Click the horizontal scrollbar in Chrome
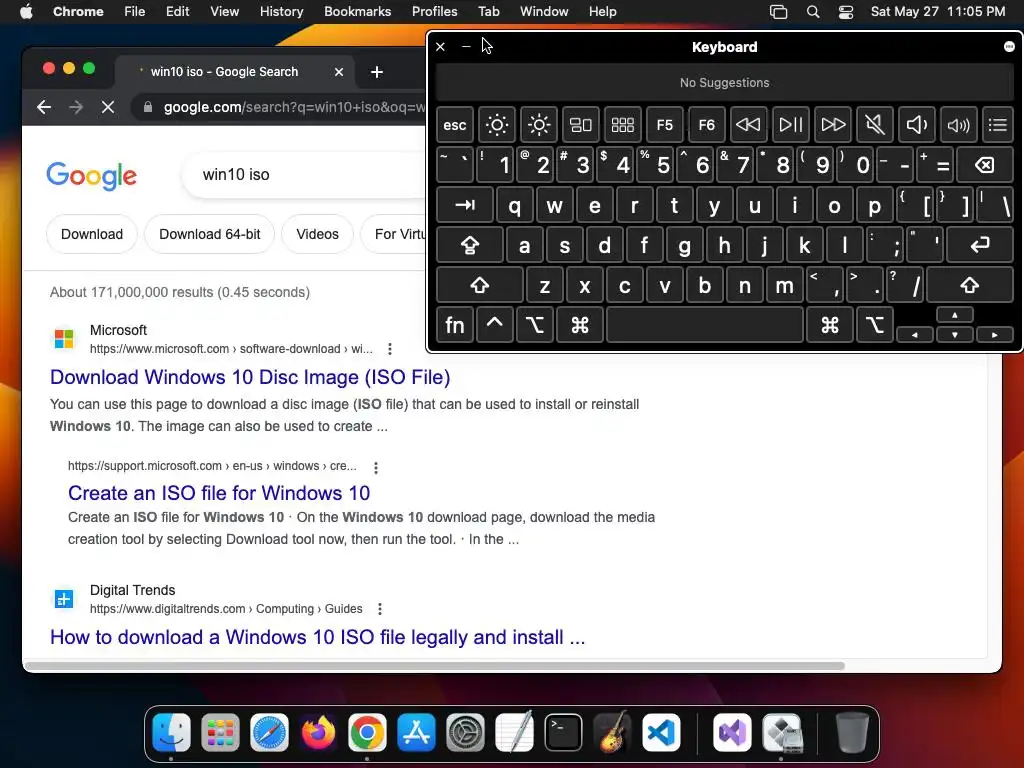Image resolution: width=1024 pixels, height=768 pixels. coord(435,666)
